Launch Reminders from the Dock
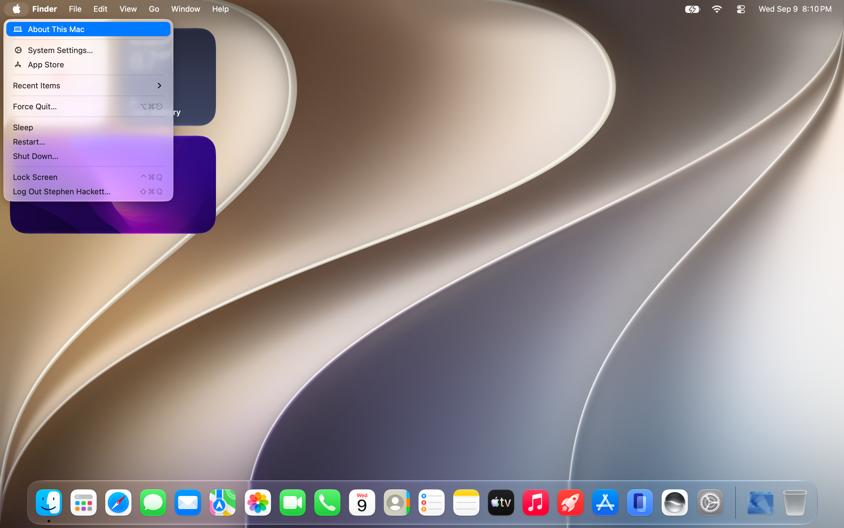The width and height of the screenshot is (844, 528). click(x=431, y=503)
